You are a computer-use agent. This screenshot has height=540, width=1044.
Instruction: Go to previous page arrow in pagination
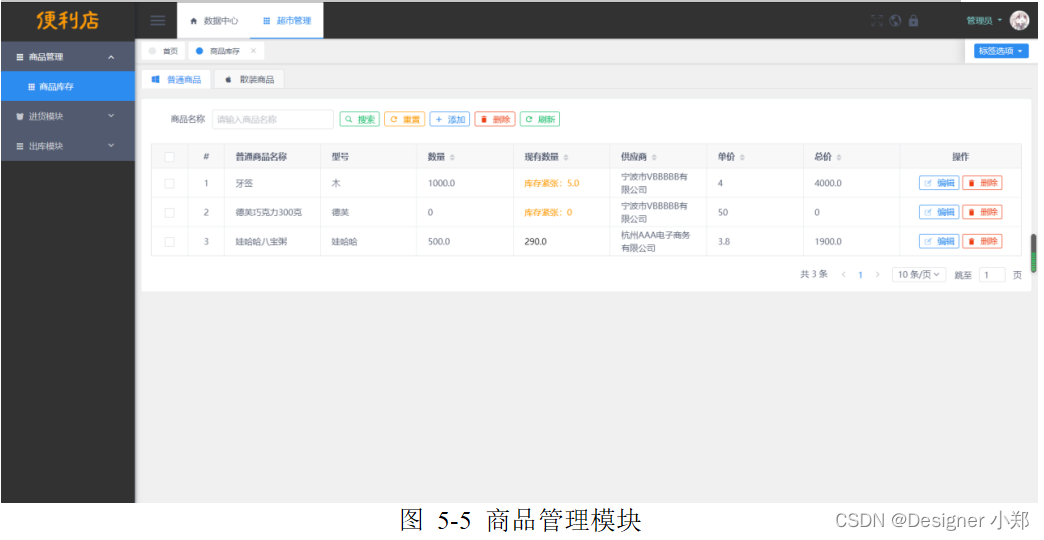click(844, 274)
